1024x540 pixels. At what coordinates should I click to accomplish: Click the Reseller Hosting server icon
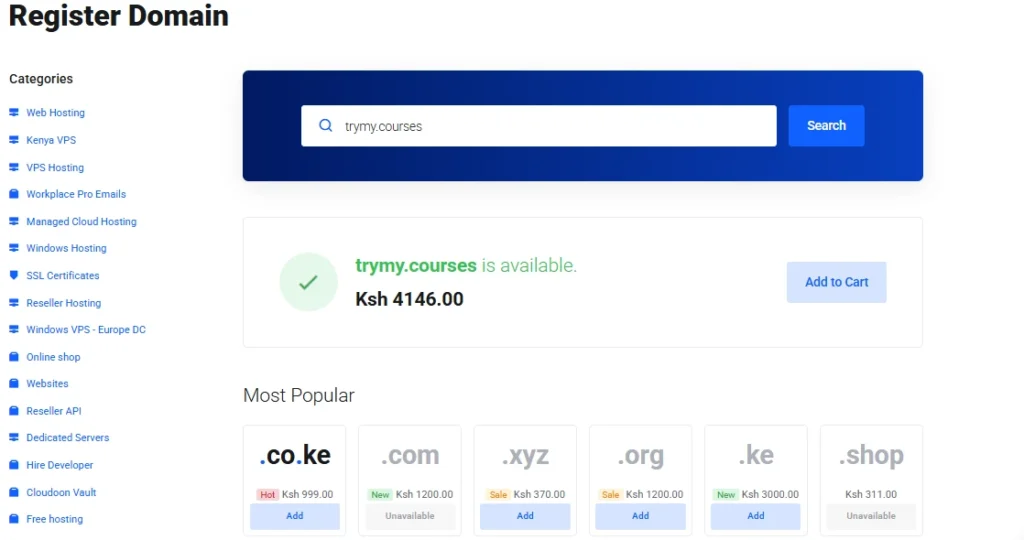(14, 303)
